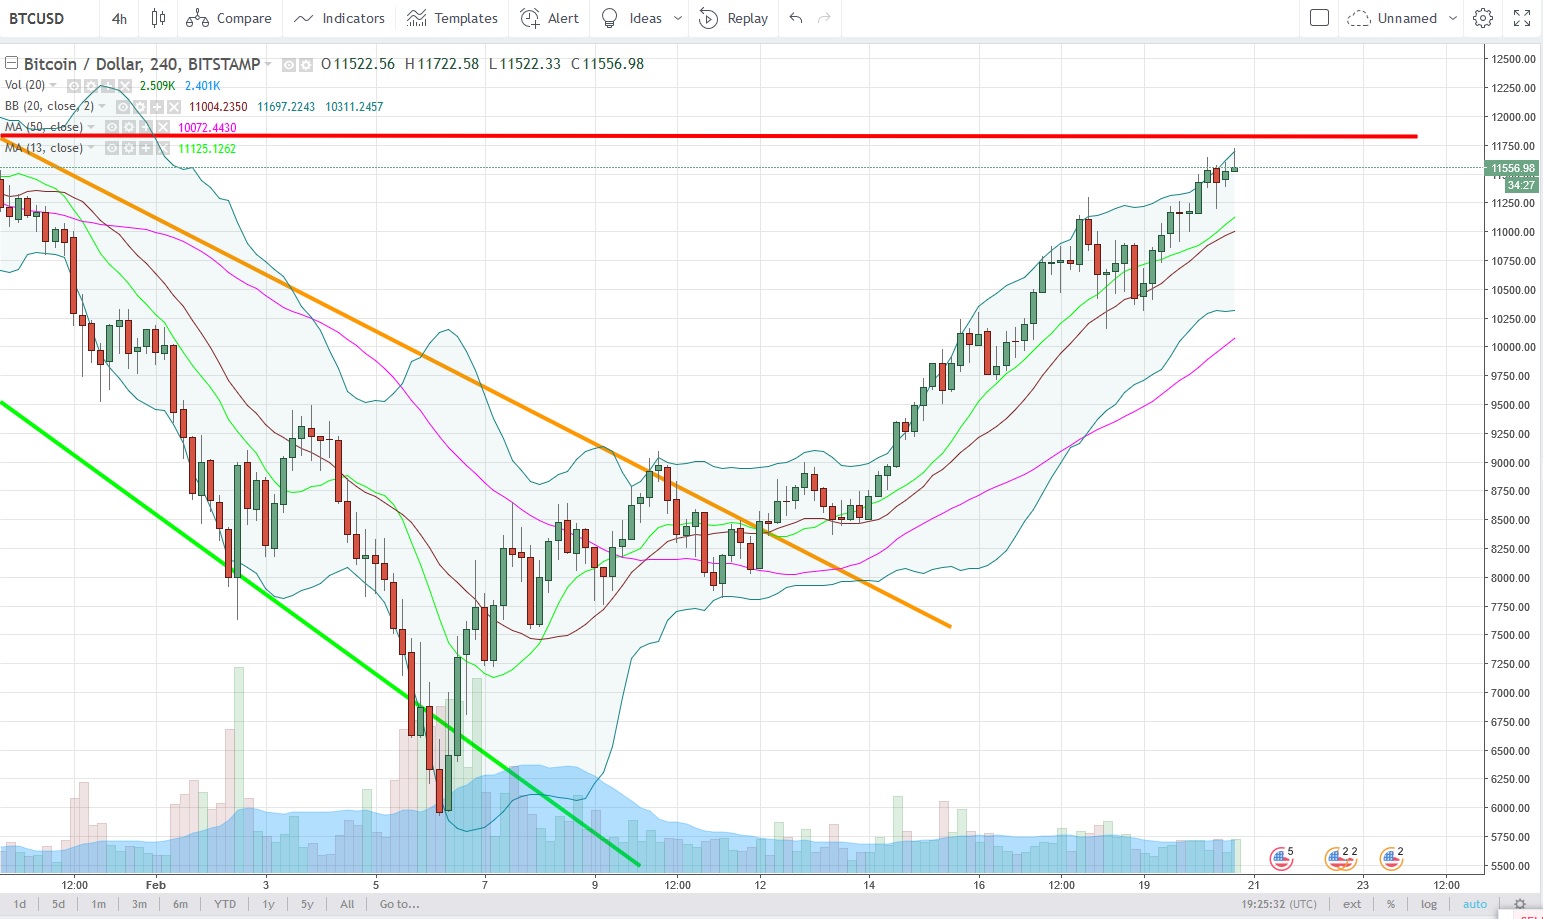Undo the last chart action

(796, 18)
